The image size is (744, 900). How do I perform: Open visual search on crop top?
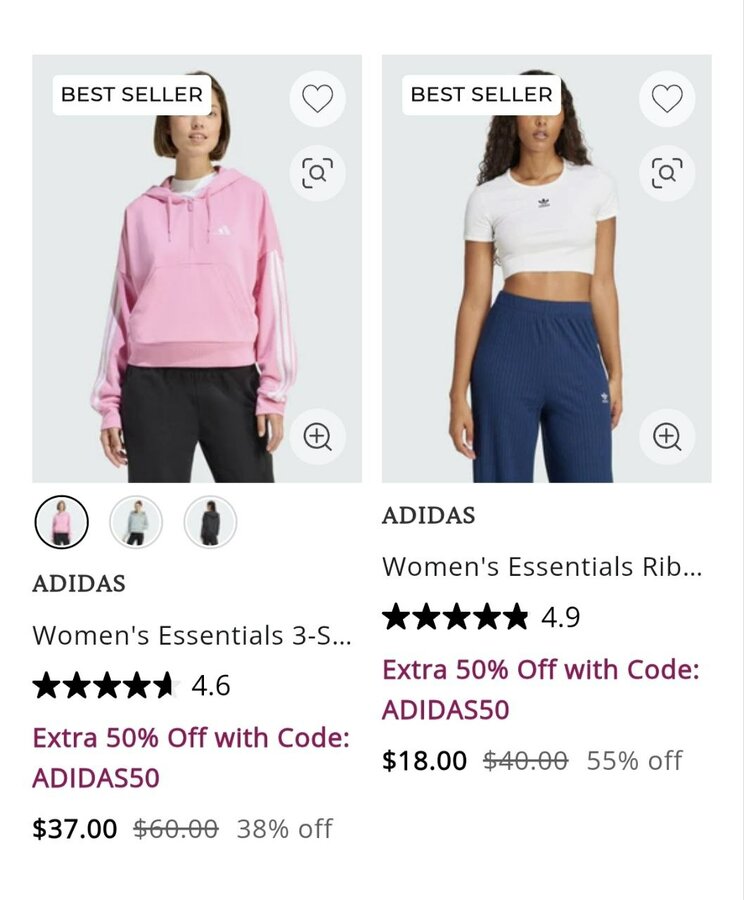coord(667,173)
